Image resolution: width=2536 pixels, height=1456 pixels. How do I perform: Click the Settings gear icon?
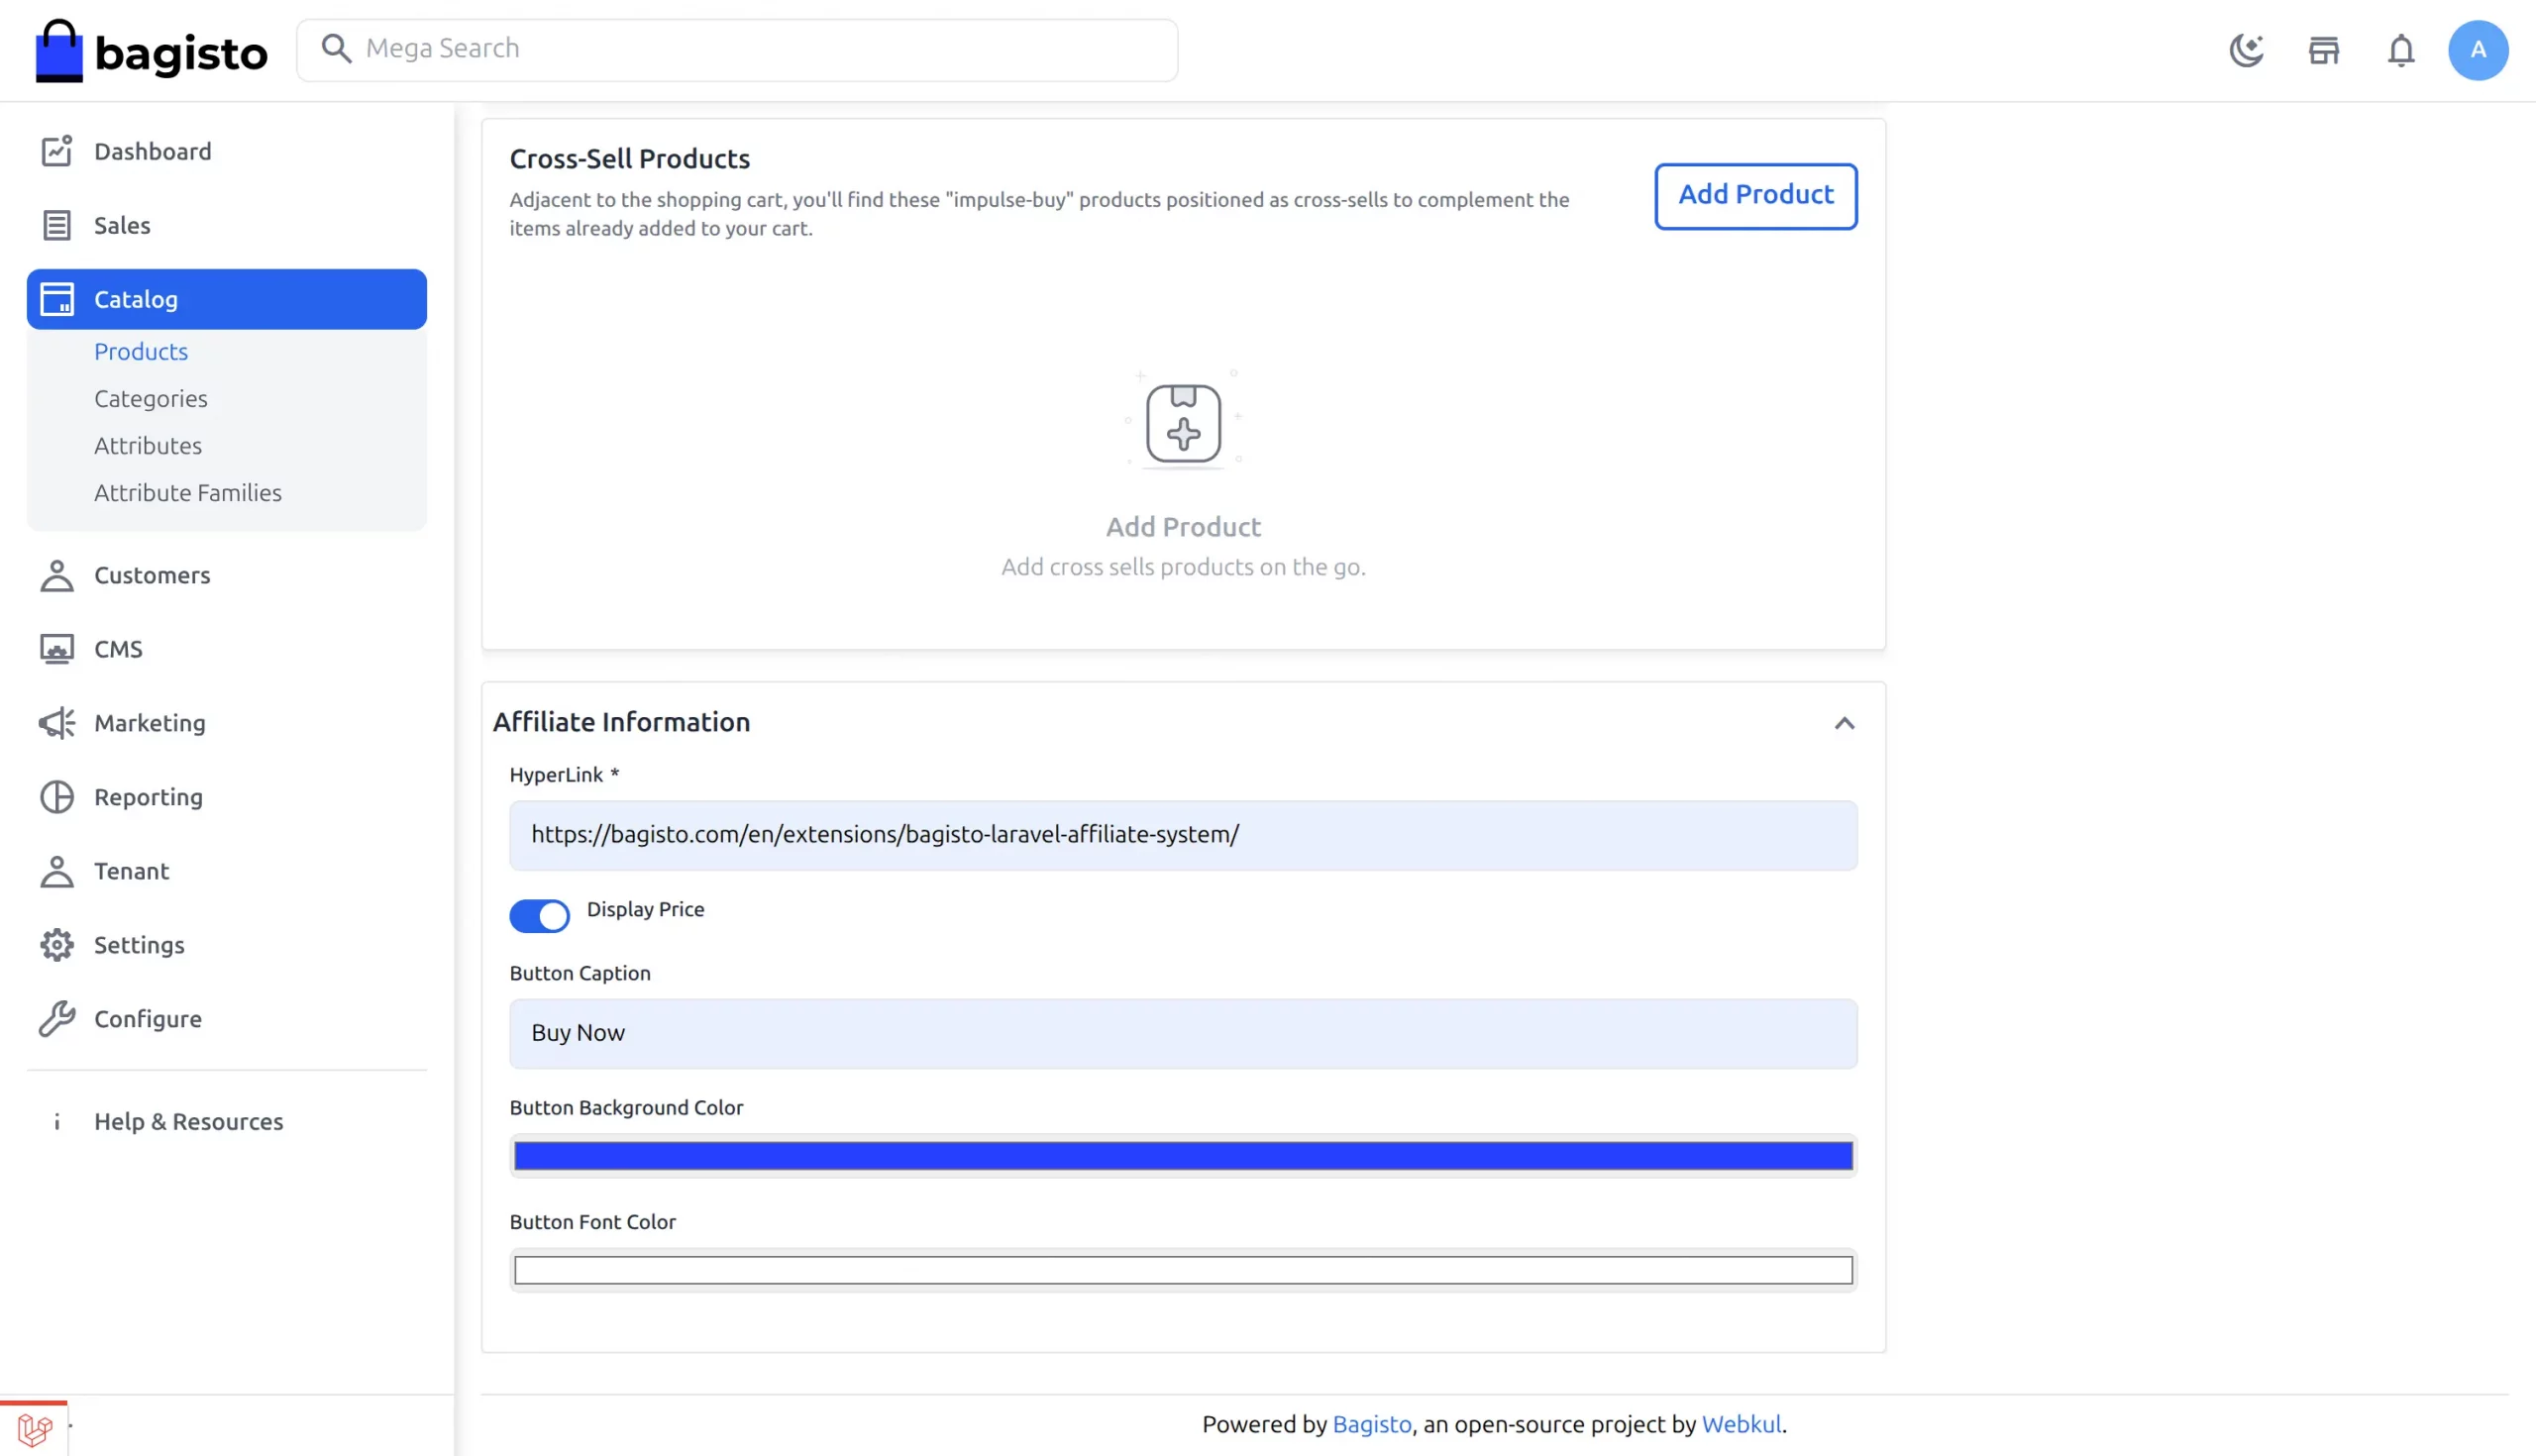tap(57, 945)
